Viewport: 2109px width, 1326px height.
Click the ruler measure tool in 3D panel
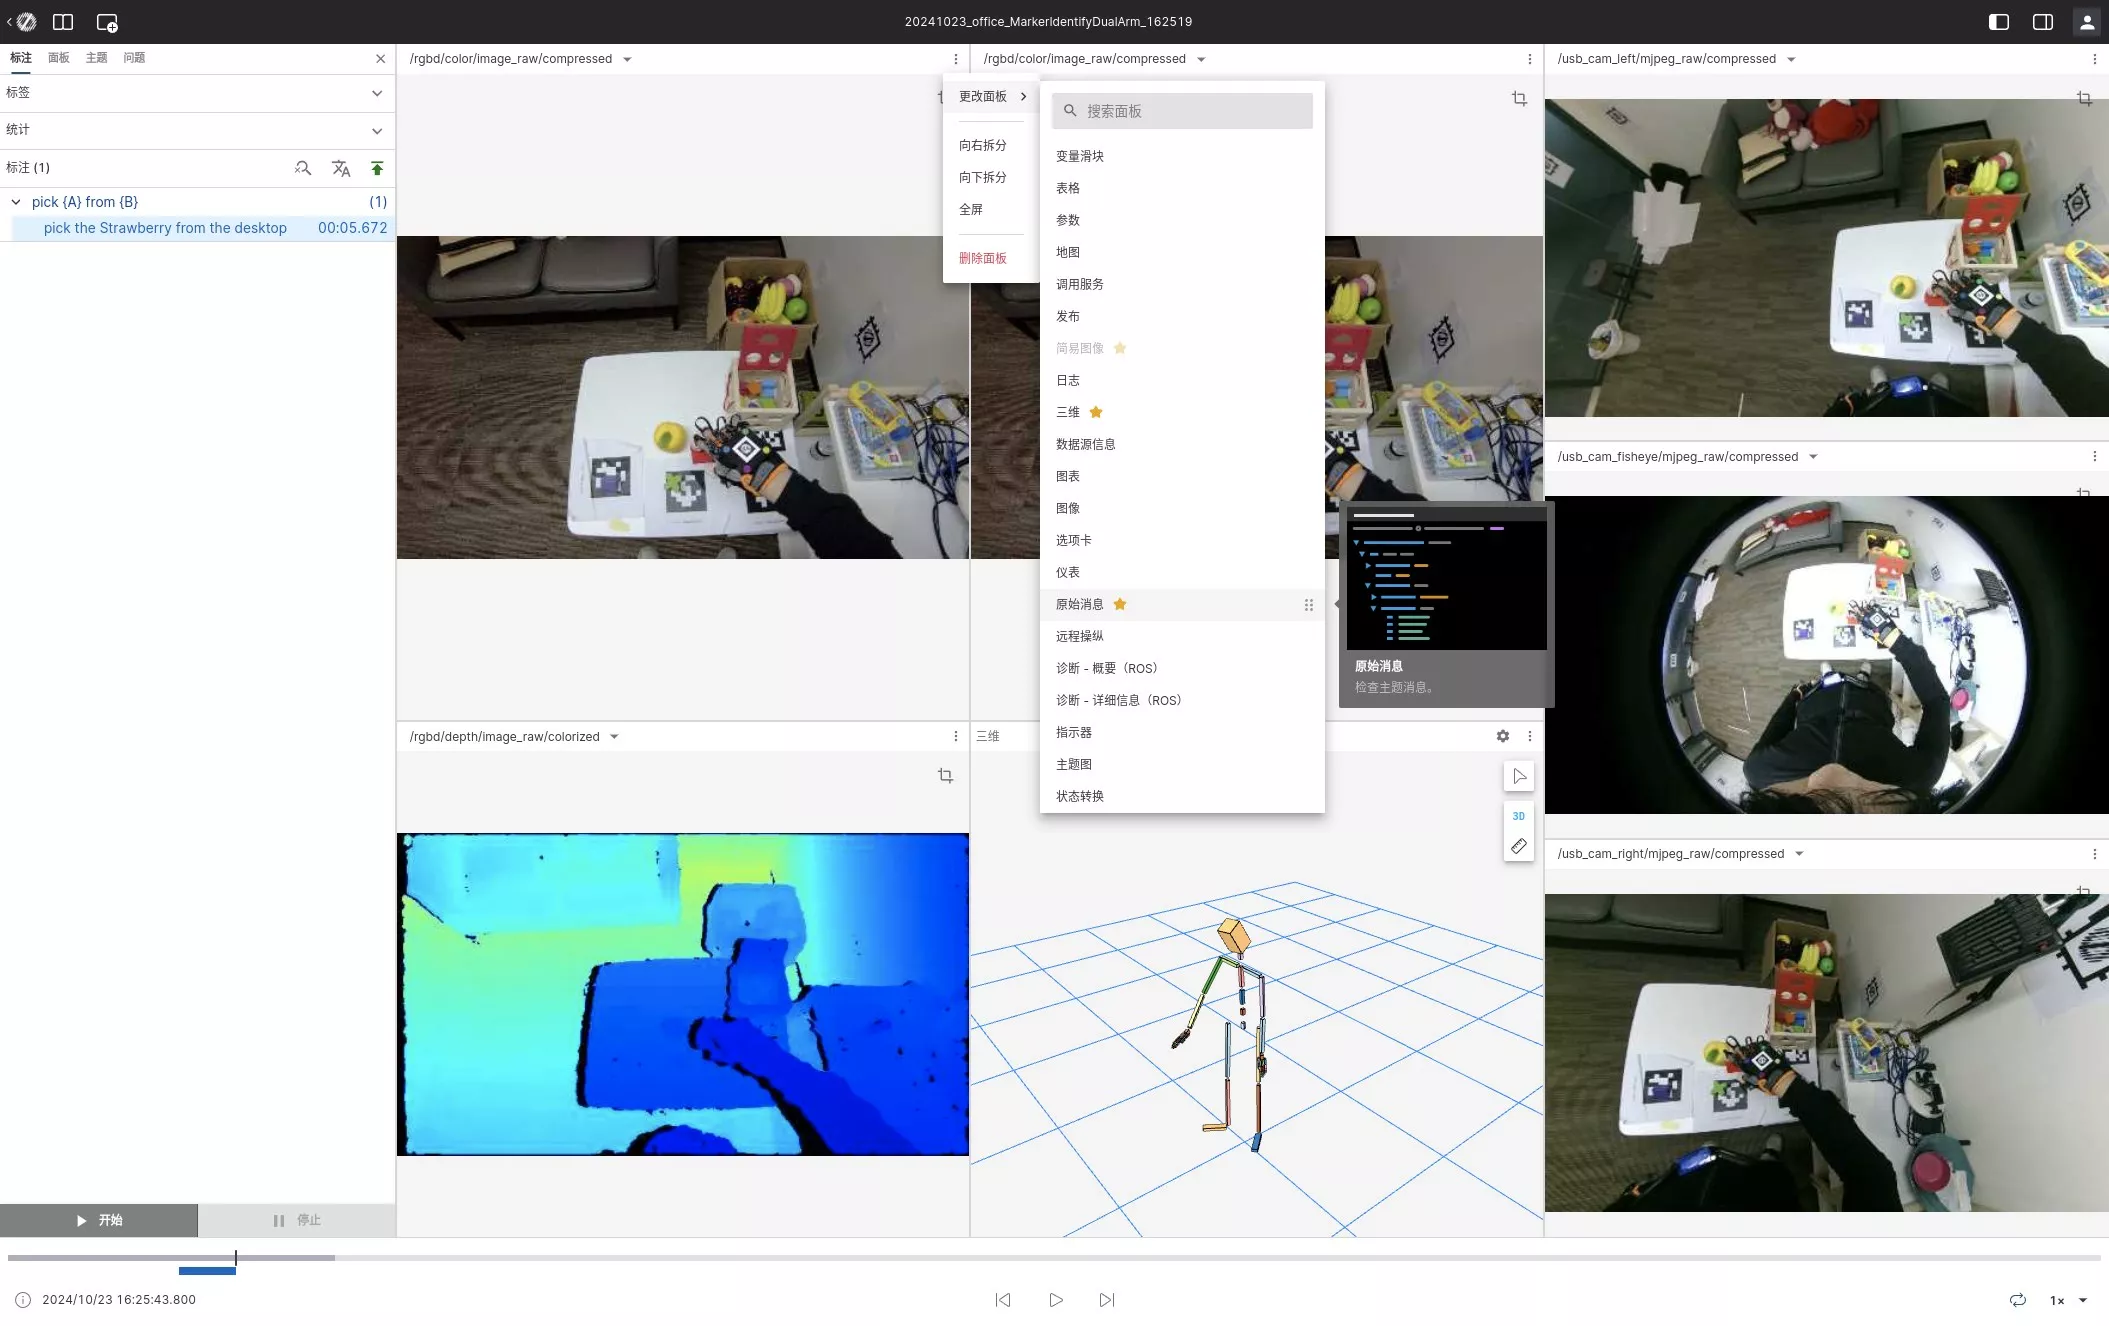(x=1518, y=846)
